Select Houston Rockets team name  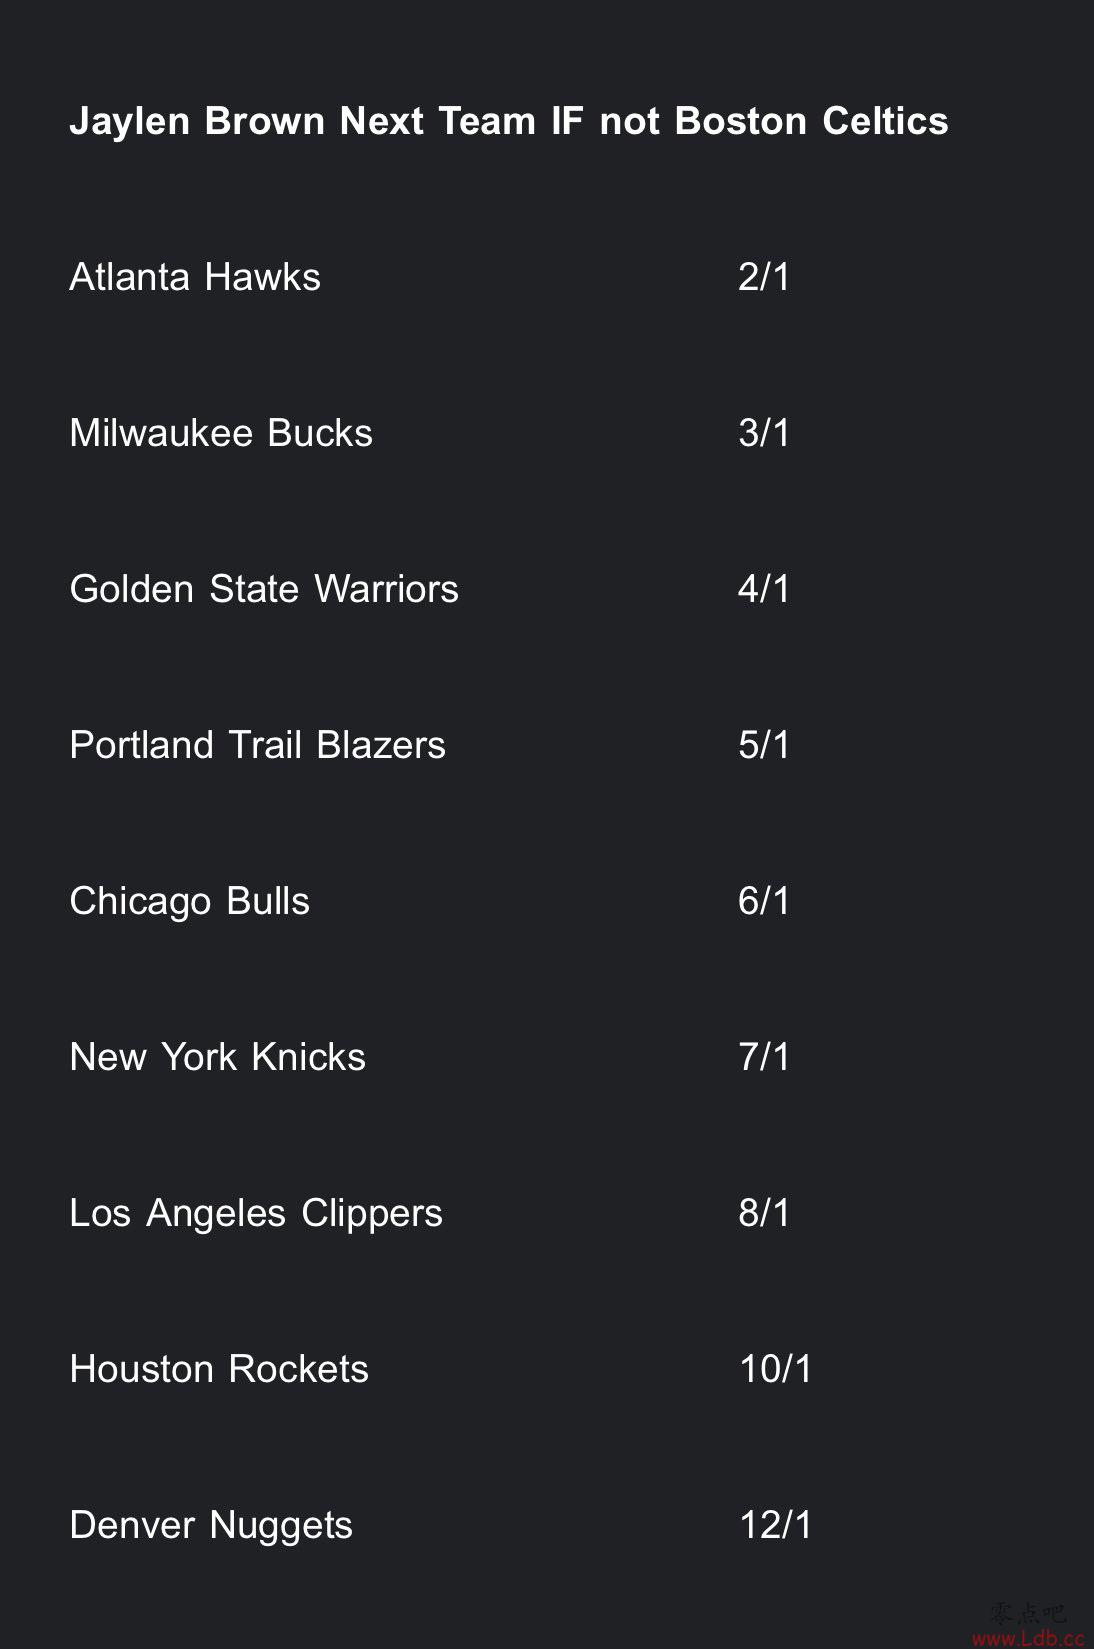tap(219, 1369)
